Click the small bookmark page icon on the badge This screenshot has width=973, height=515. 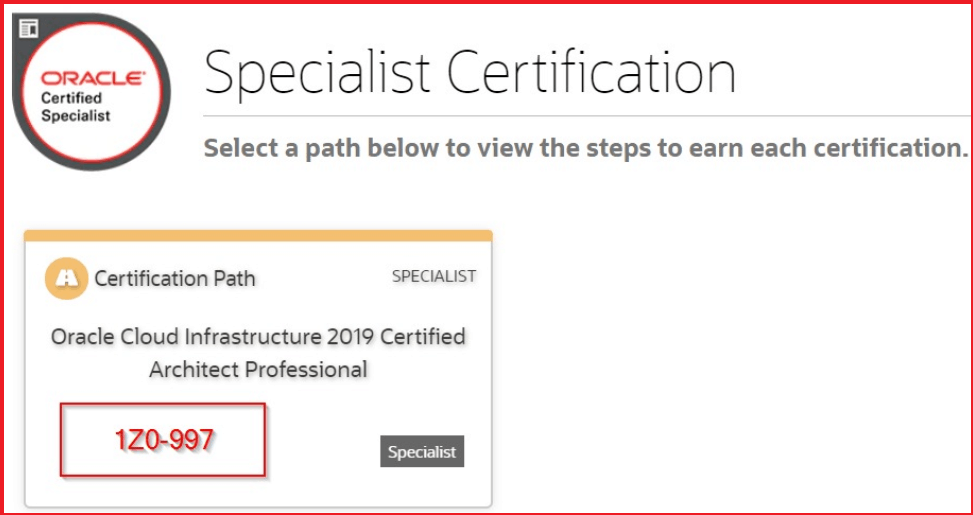[27, 27]
